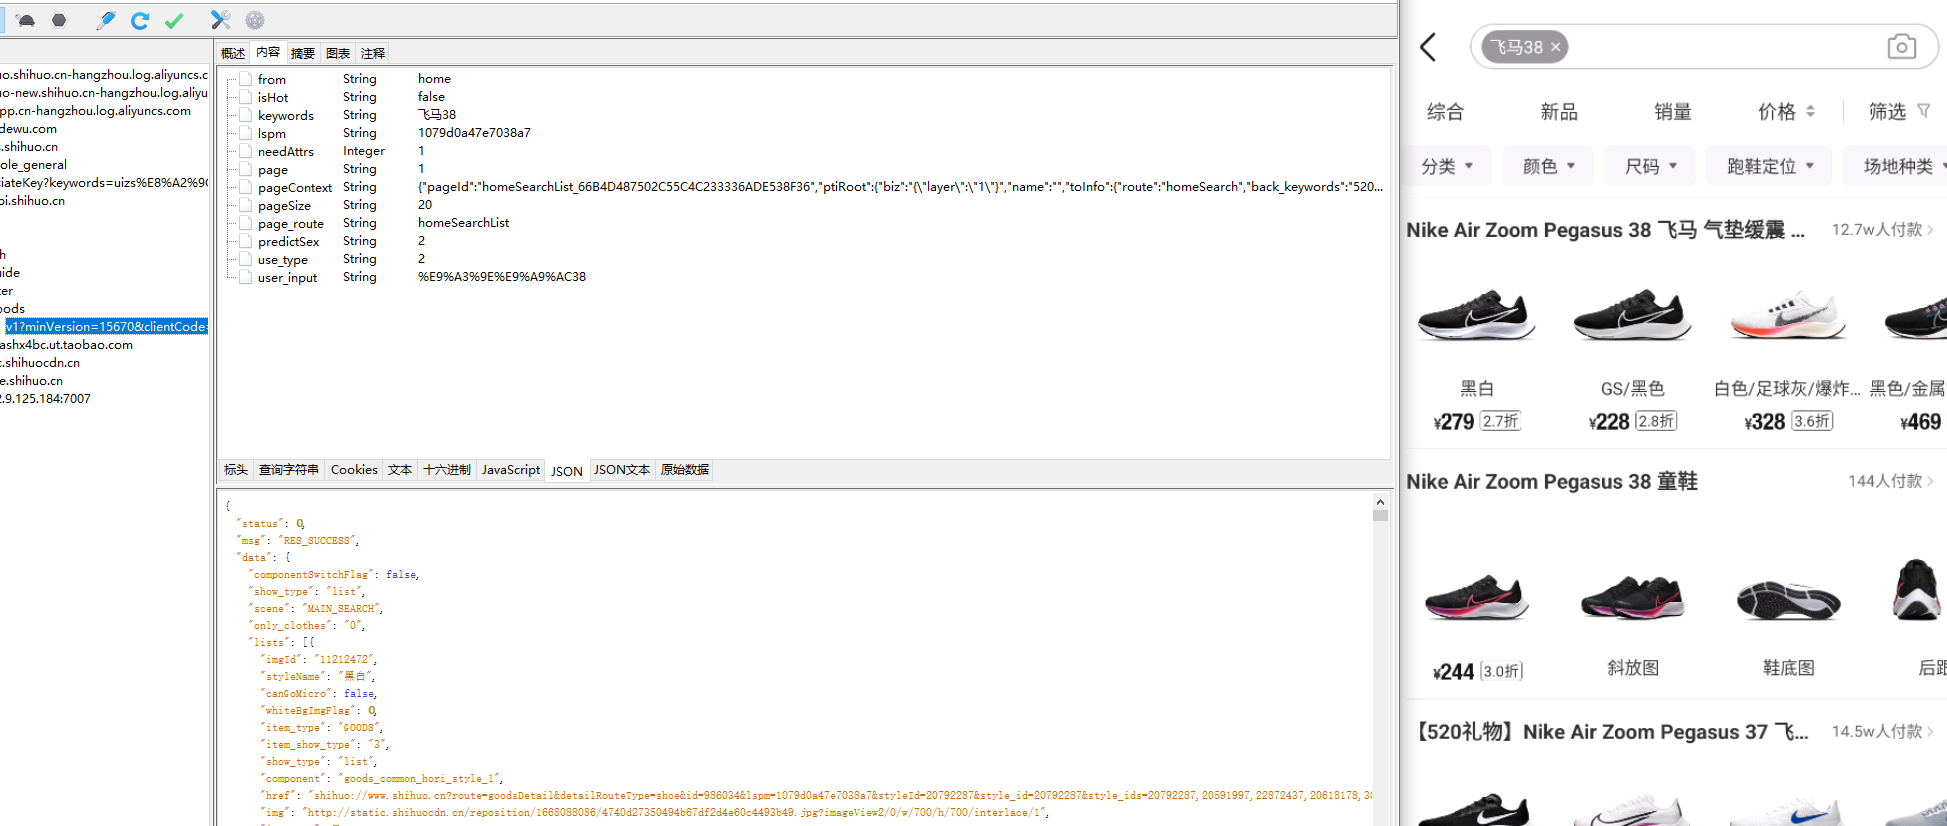Expand the 跑鞋定位 filter dropdown
Viewport: 1947px width, 826px height.
click(1770, 166)
